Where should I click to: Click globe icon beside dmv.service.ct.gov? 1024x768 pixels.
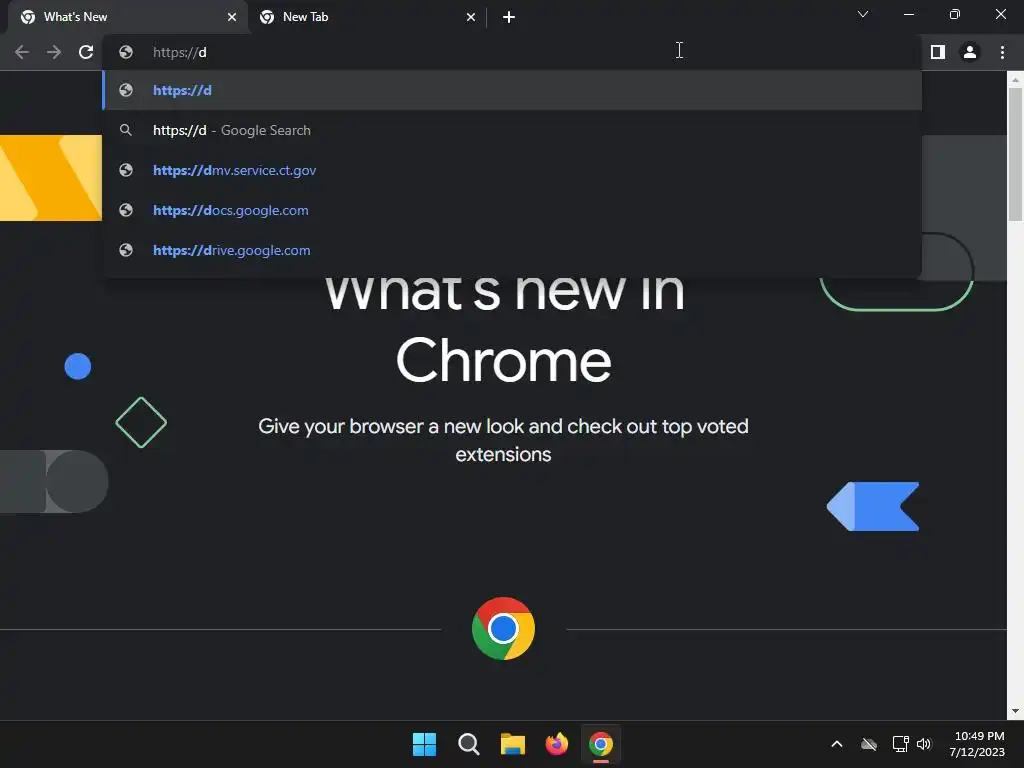[x=126, y=170]
